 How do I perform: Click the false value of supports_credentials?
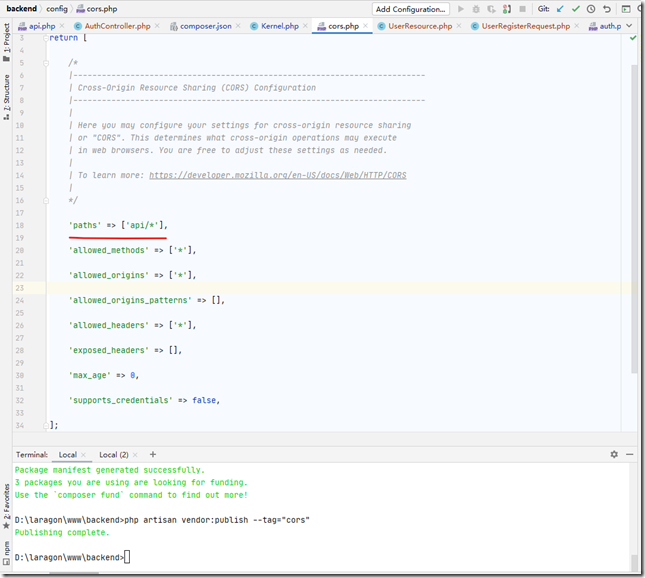pos(204,400)
